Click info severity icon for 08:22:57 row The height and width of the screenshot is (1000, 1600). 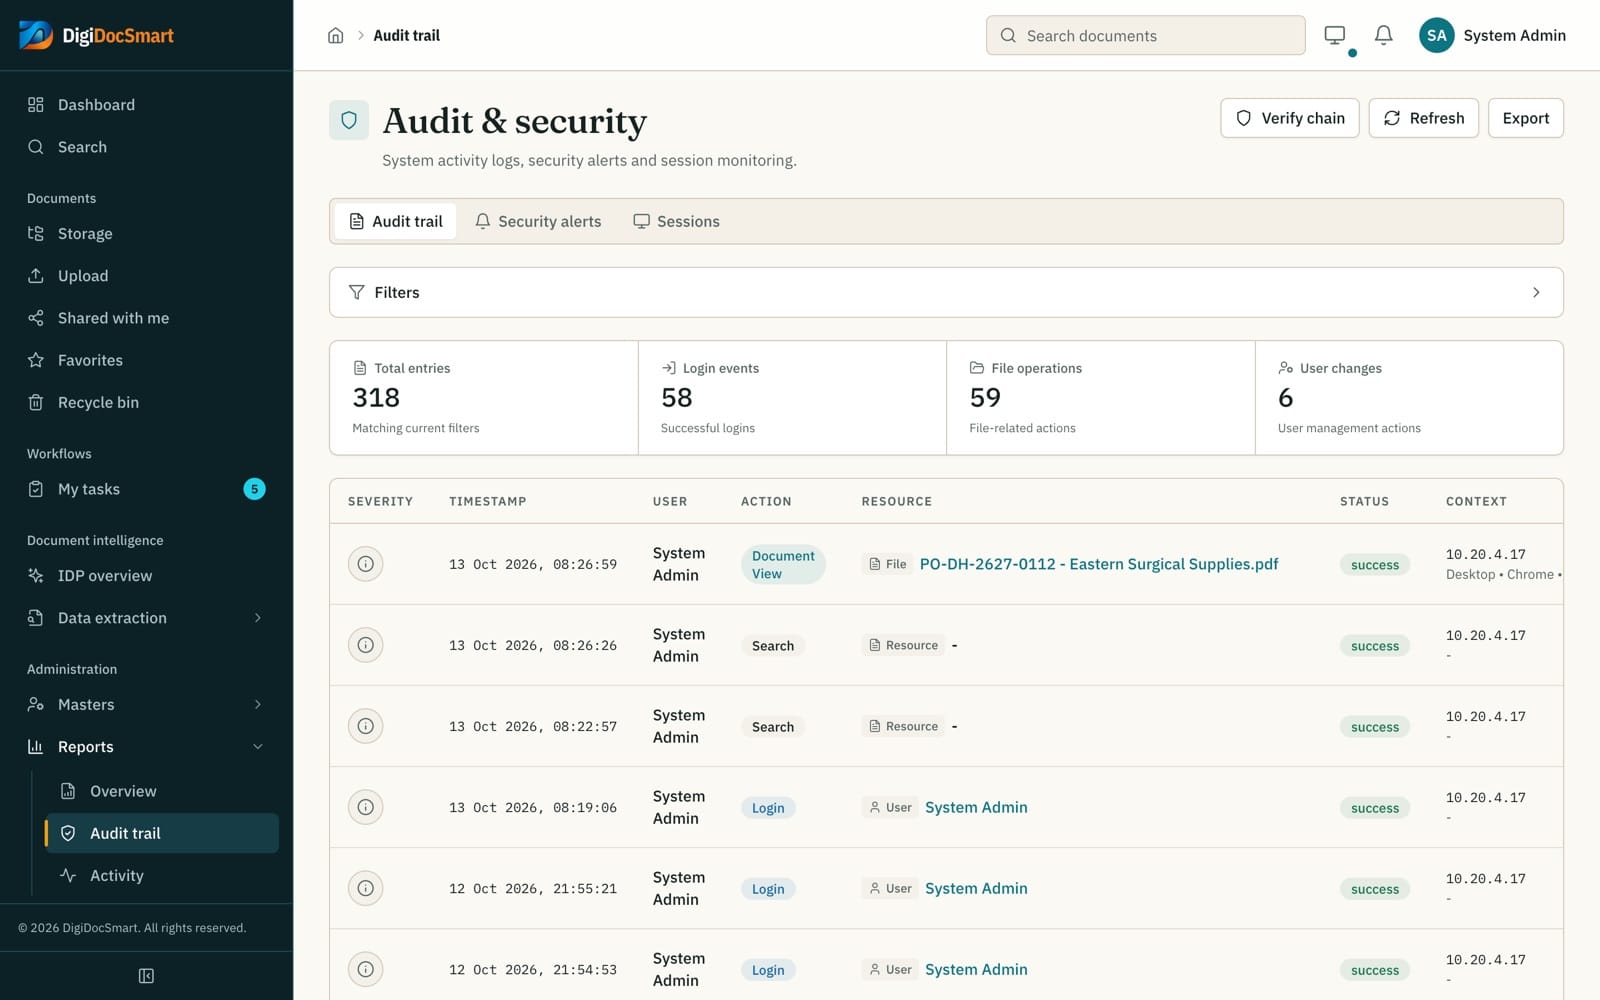[366, 726]
